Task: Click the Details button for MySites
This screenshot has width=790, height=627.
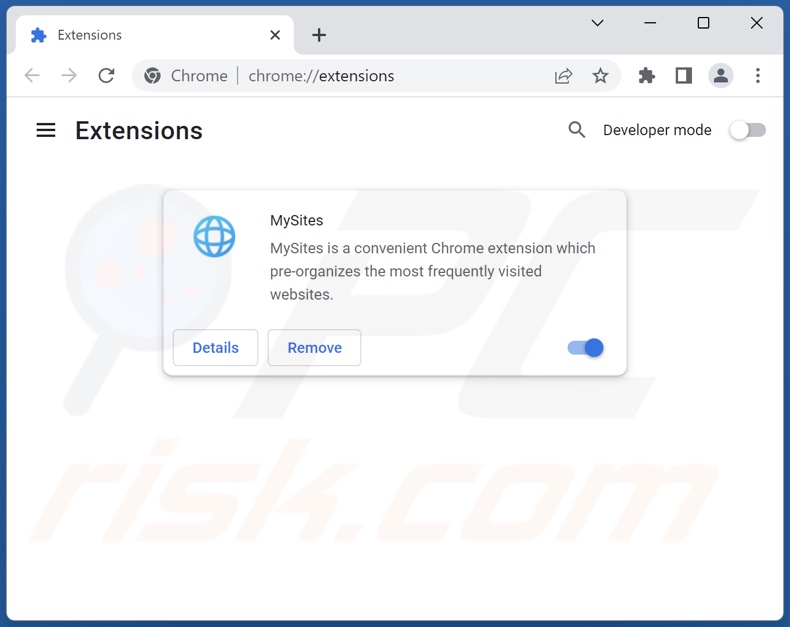Action: [216, 348]
